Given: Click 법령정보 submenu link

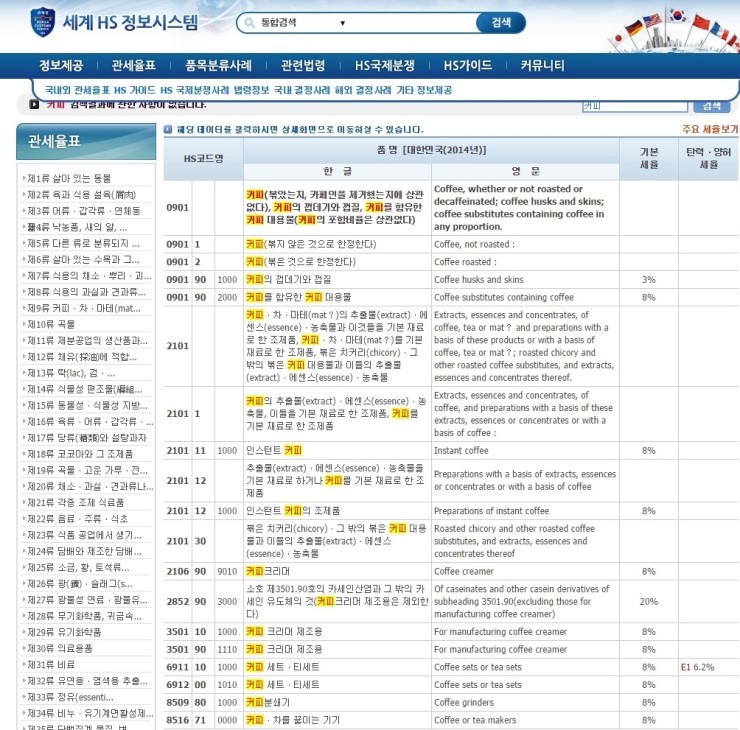Looking at the screenshot, I should [x=252, y=90].
